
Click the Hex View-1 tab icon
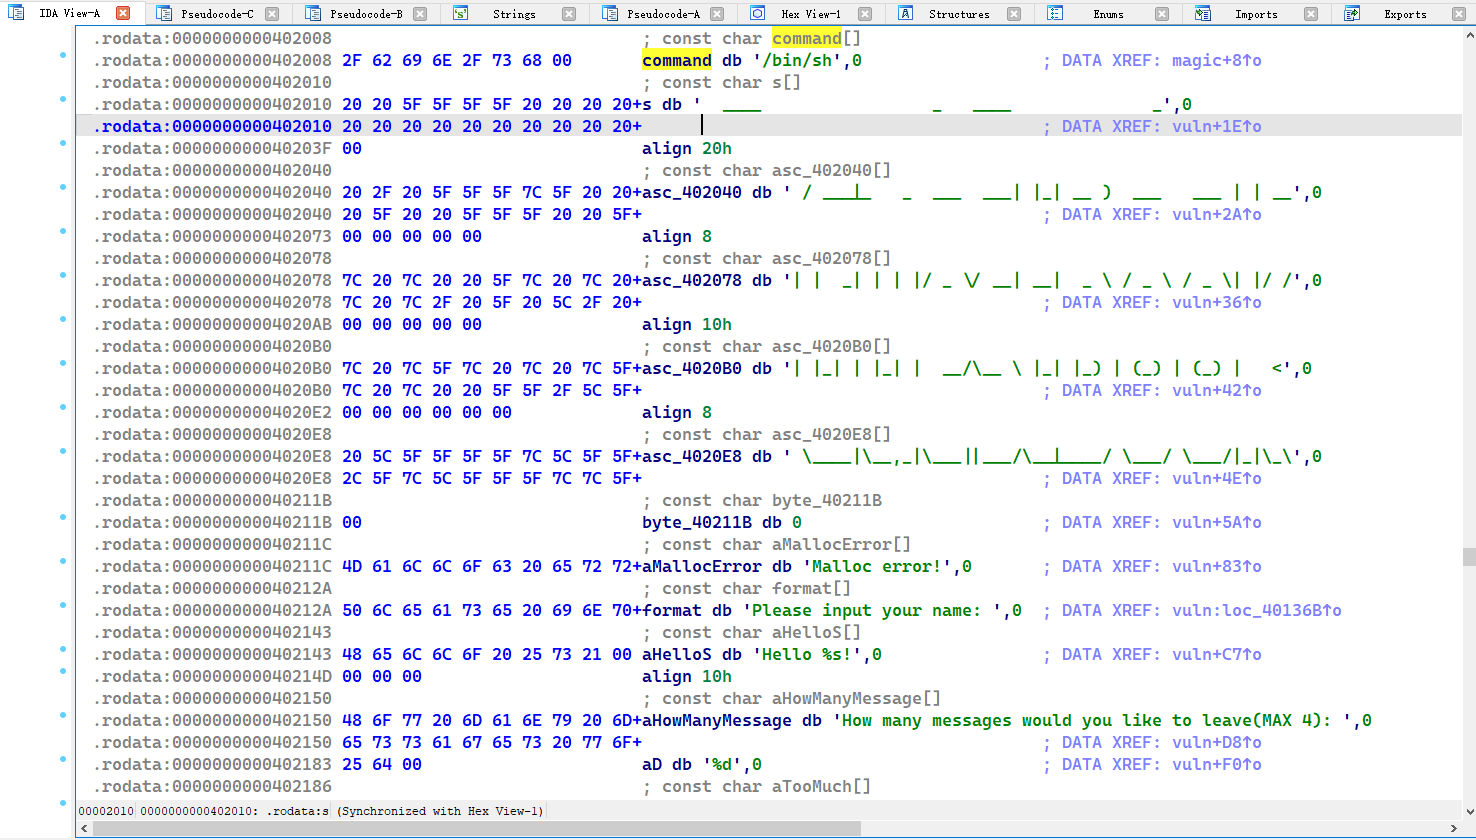click(x=758, y=13)
